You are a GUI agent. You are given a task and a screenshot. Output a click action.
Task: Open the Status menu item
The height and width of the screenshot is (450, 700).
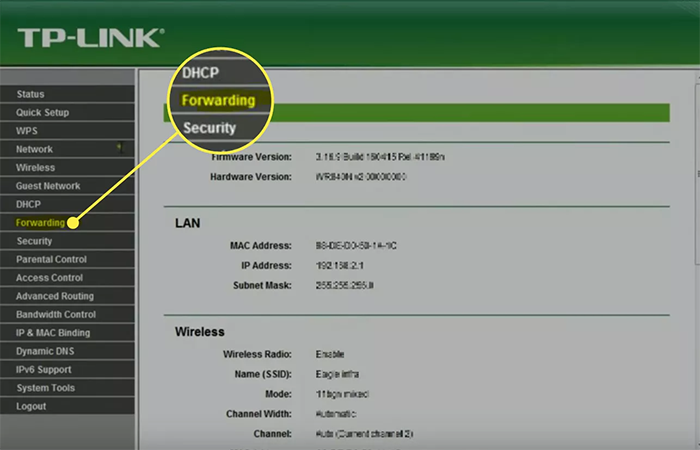(x=31, y=94)
